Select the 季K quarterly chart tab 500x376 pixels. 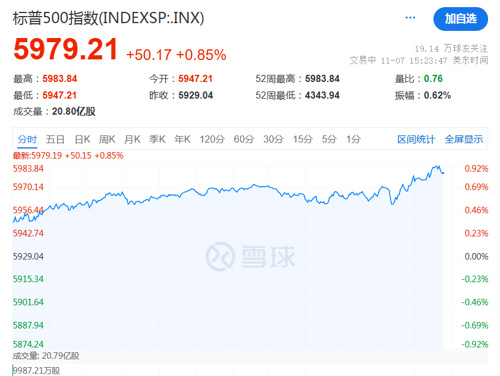[x=157, y=139]
